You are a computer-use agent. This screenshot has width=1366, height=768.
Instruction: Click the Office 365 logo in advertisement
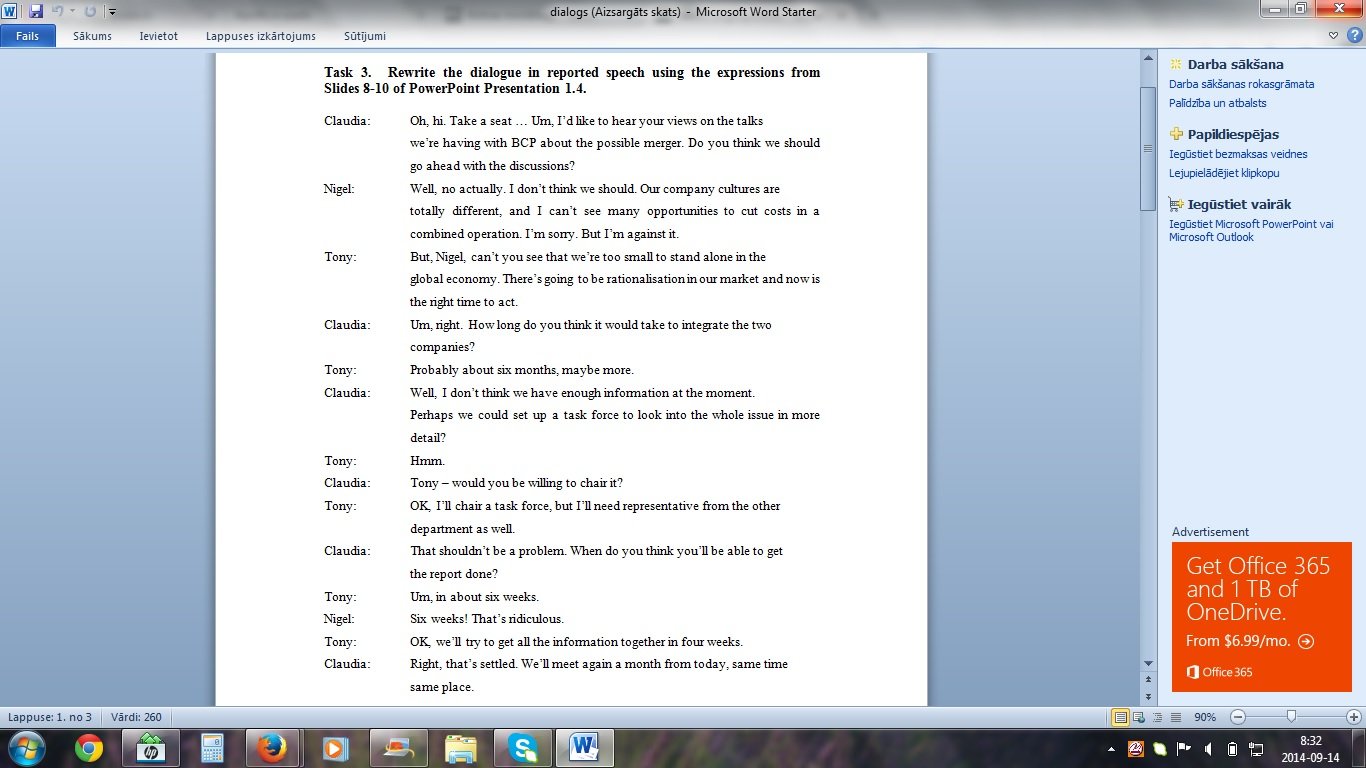pyautogui.click(x=1219, y=672)
